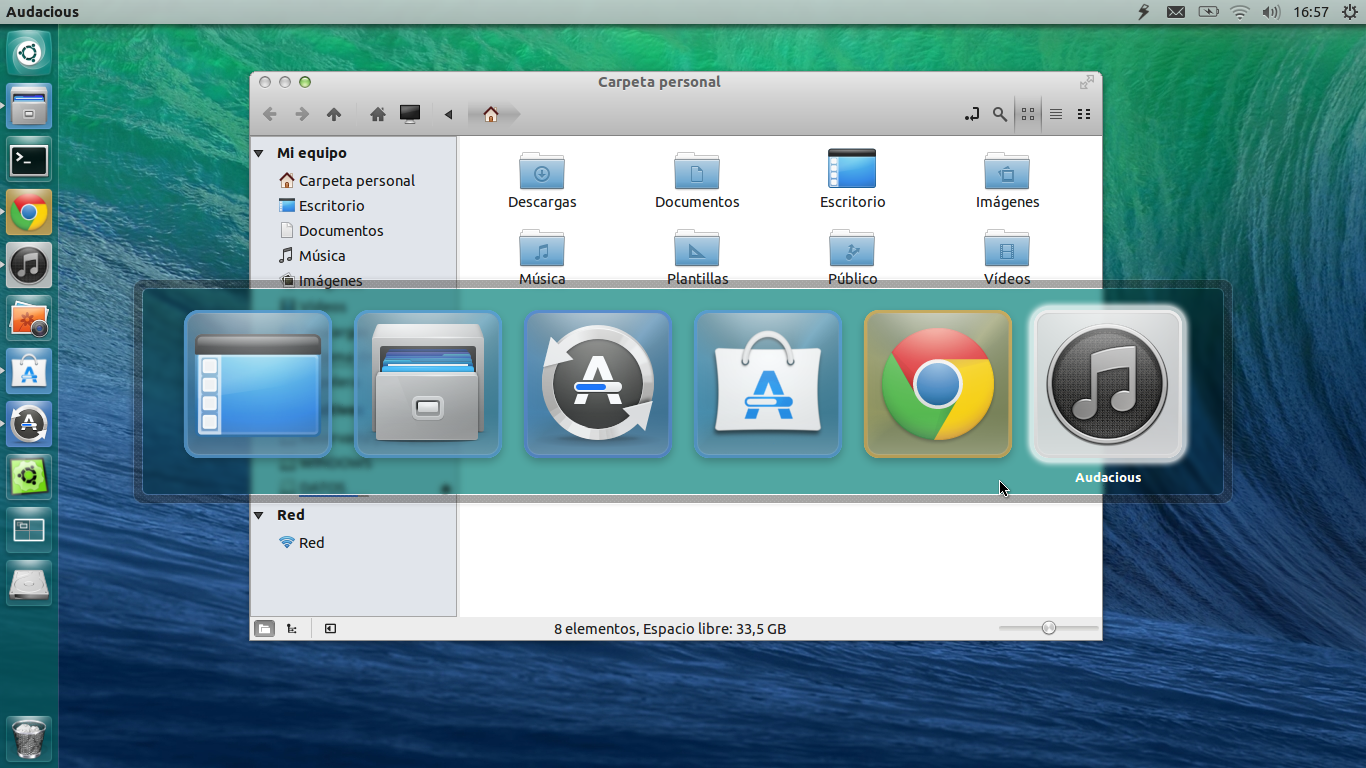Open the Documentos folder in the main pane
The width and height of the screenshot is (1366, 768).
point(697,180)
